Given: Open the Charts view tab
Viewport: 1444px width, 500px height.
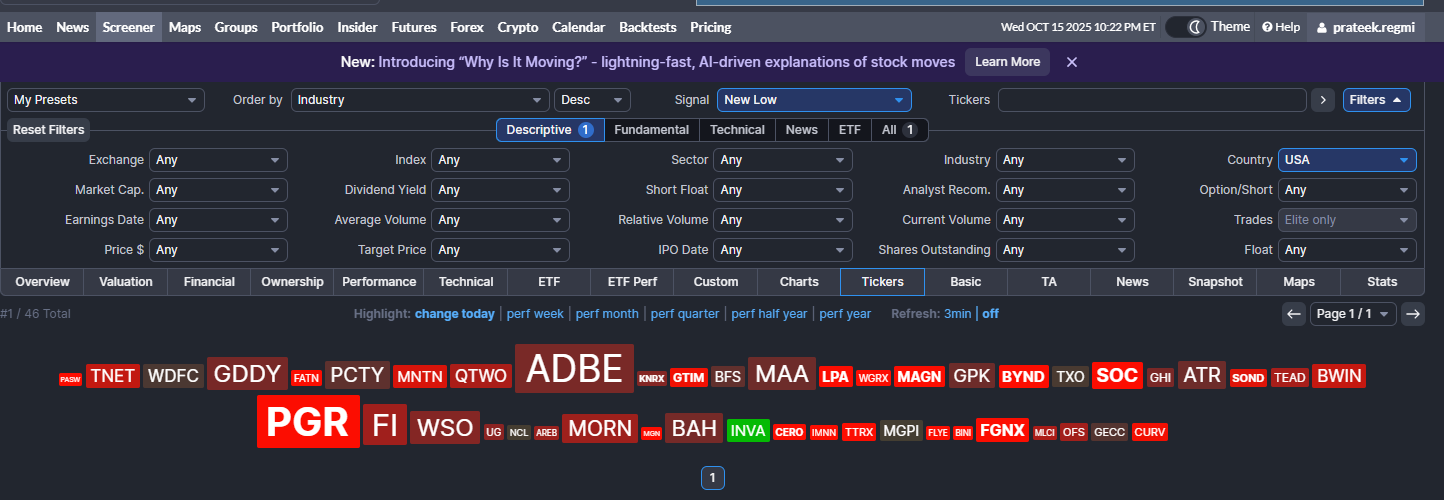Looking at the screenshot, I should 799,282.
